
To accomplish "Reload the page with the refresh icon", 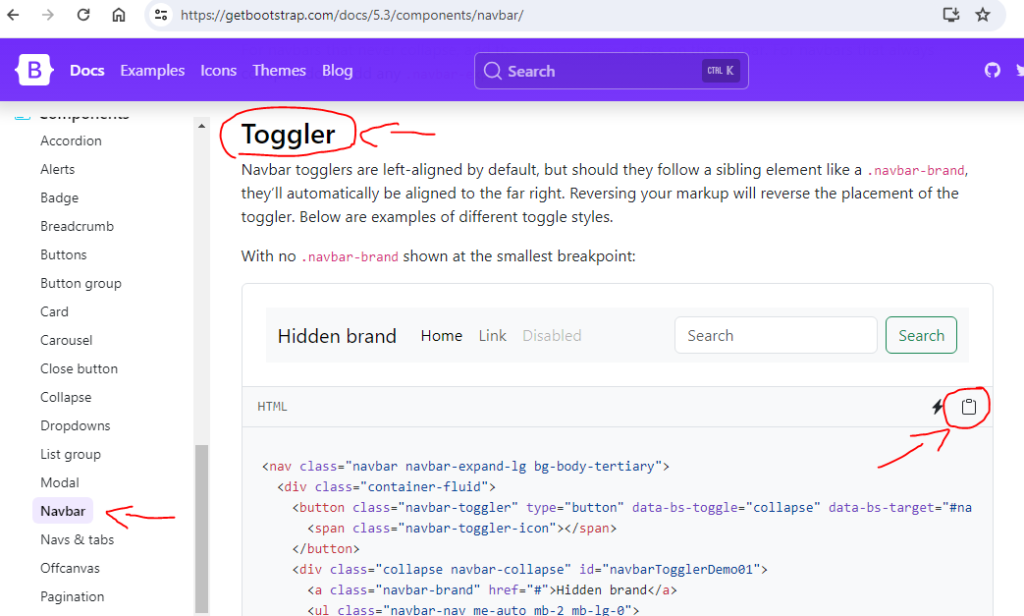I will 84,15.
